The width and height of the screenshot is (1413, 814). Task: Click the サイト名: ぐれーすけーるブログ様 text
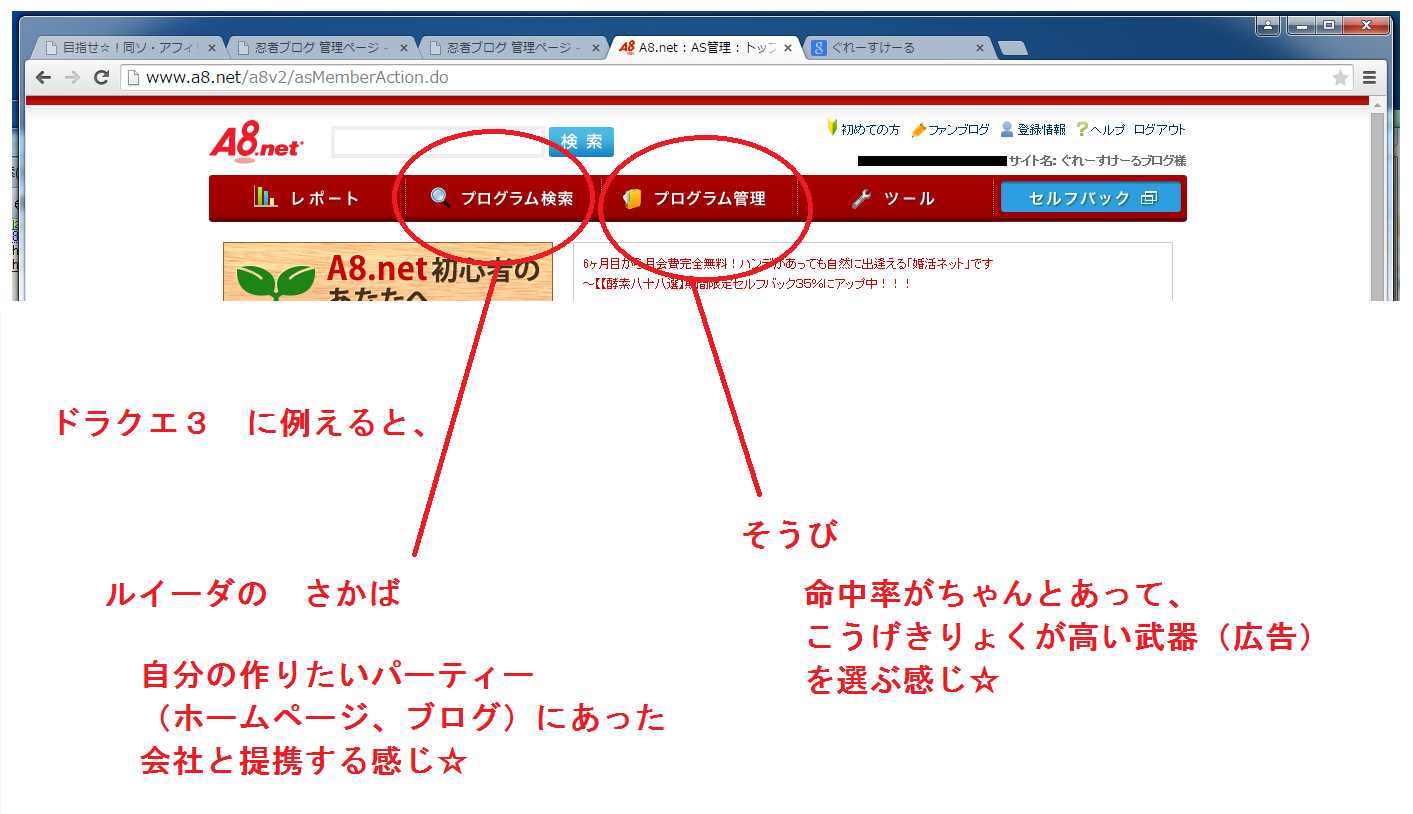coord(1097,161)
